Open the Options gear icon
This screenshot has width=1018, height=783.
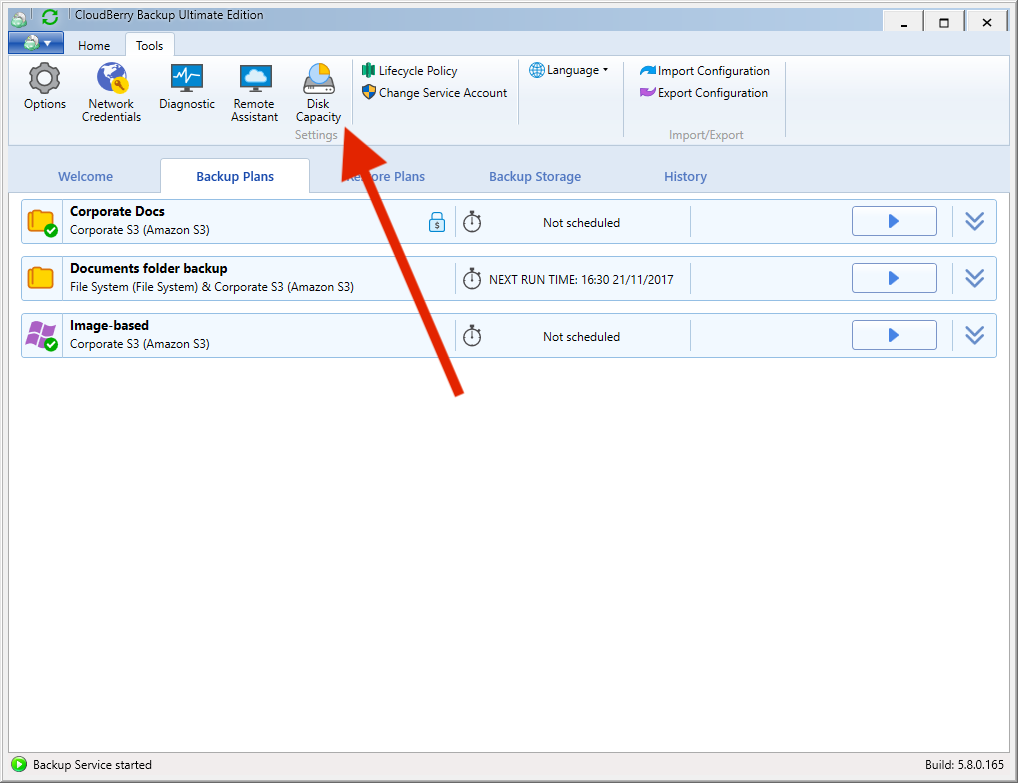[x=44, y=79]
